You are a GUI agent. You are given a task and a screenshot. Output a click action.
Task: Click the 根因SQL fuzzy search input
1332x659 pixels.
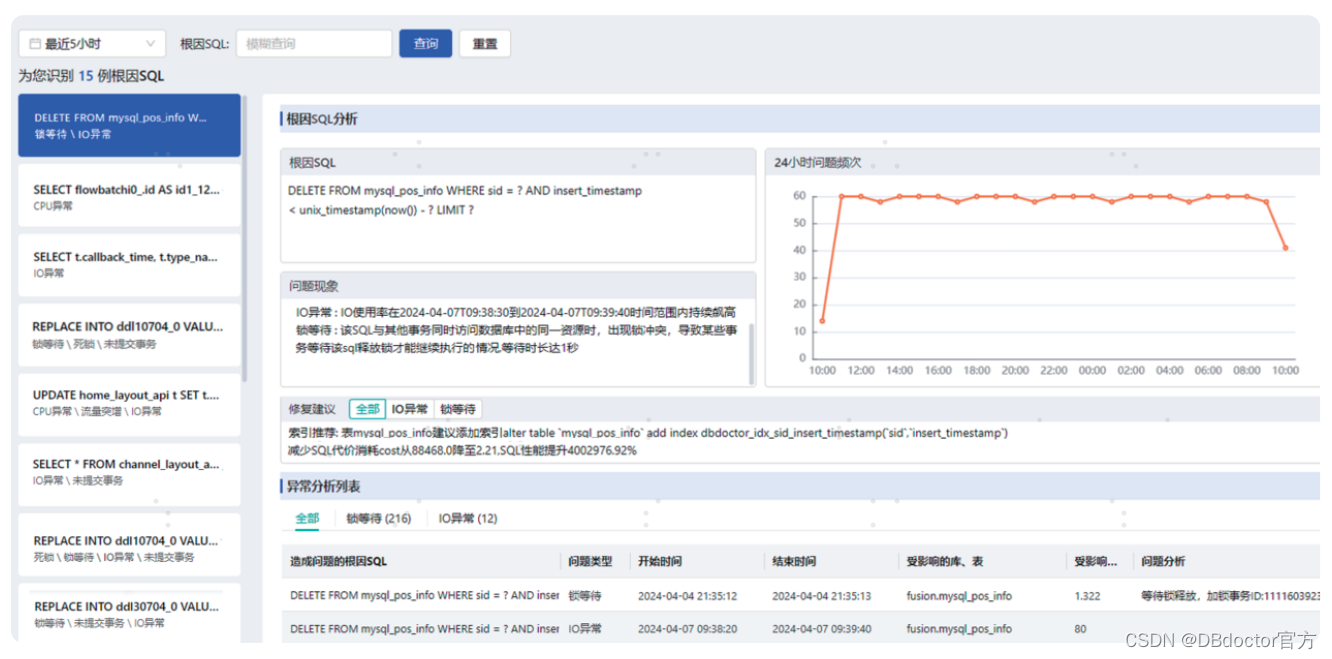point(313,44)
